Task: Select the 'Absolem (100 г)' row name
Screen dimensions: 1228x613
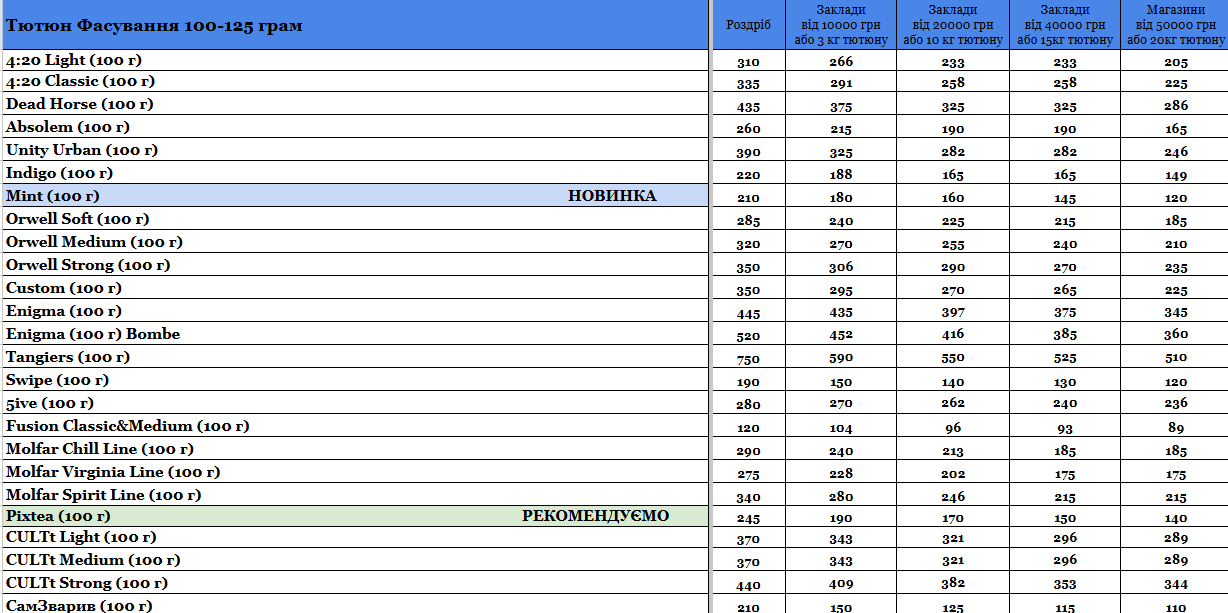Action: point(68,127)
